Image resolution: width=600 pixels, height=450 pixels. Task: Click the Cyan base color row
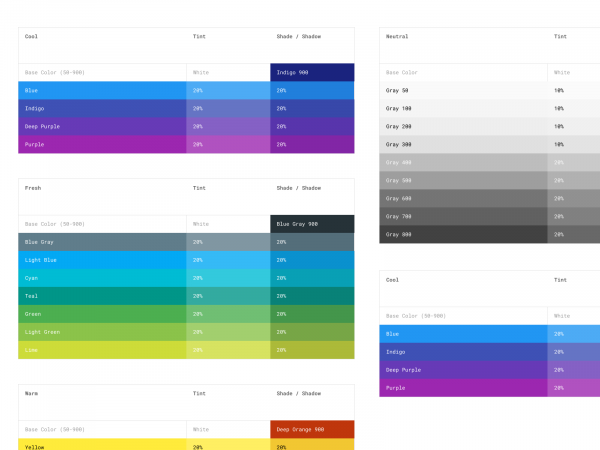click(x=102, y=278)
